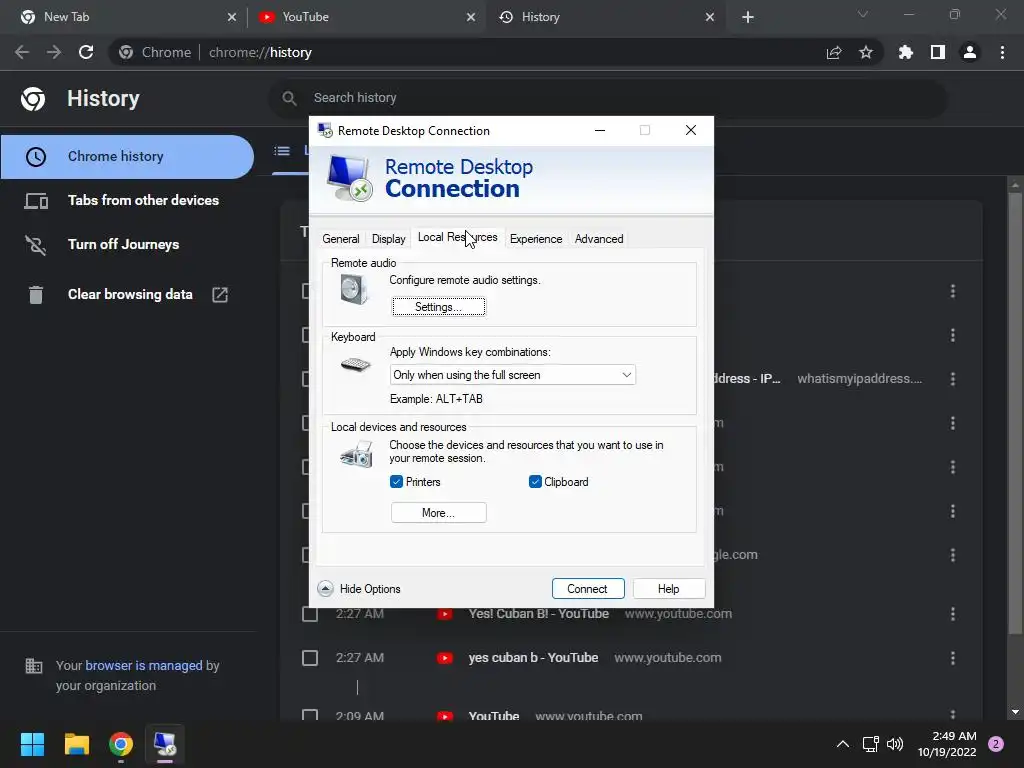The width and height of the screenshot is (1024, 768).
Task: Share this page icon in address bar
Action: tap(834, 52)
